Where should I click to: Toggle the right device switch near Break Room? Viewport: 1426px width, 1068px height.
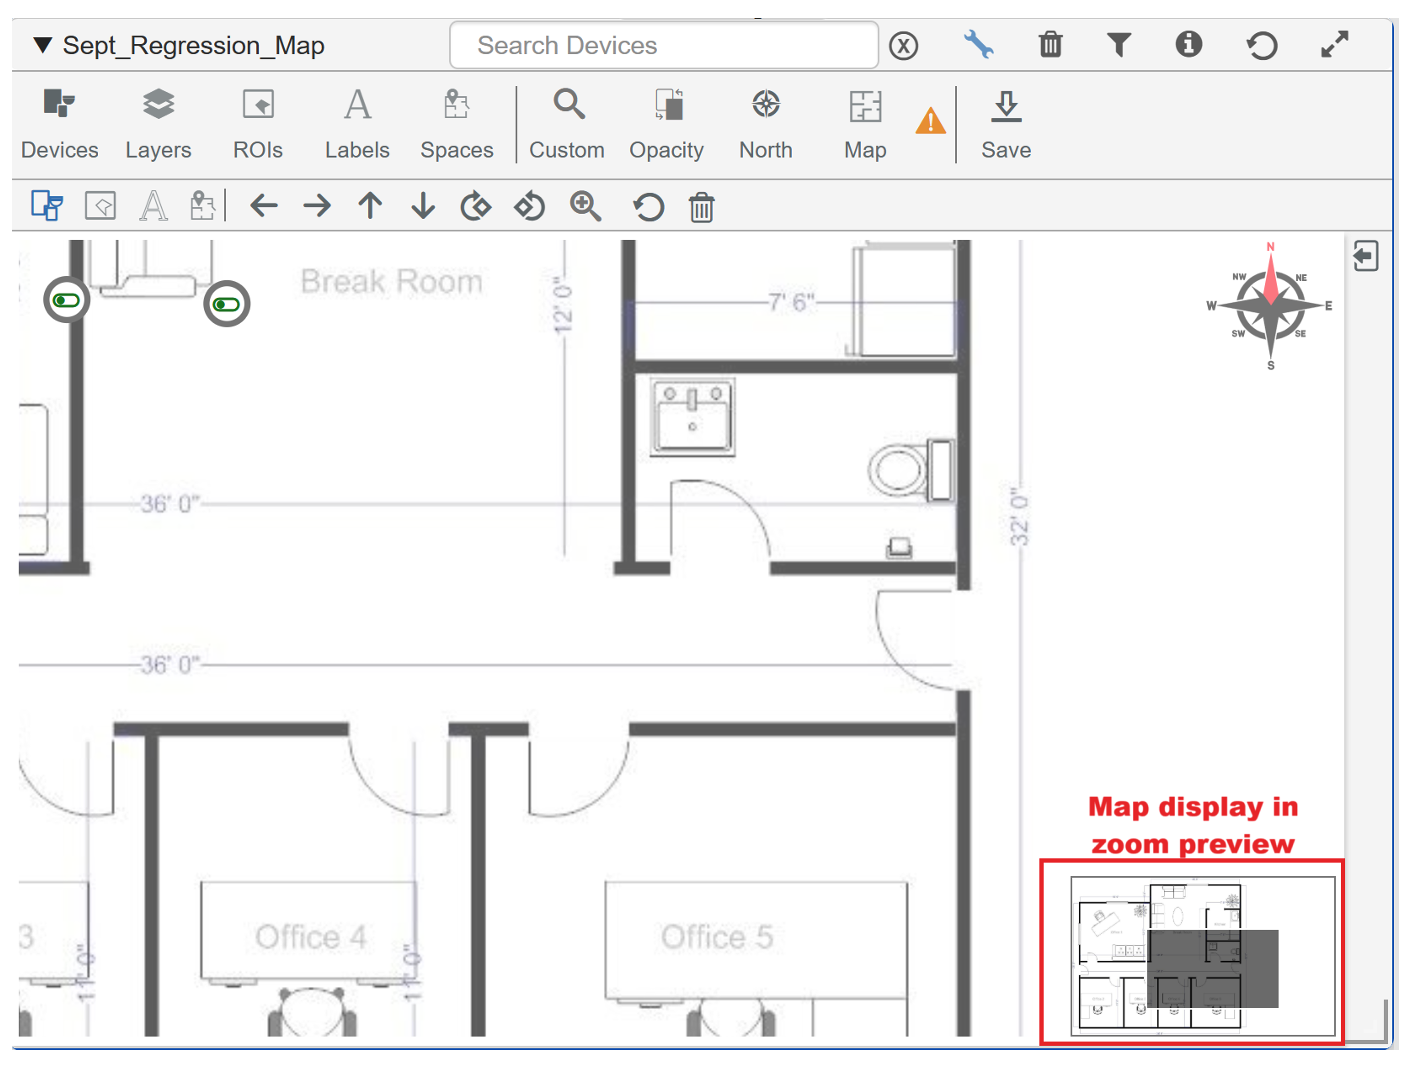227,304
